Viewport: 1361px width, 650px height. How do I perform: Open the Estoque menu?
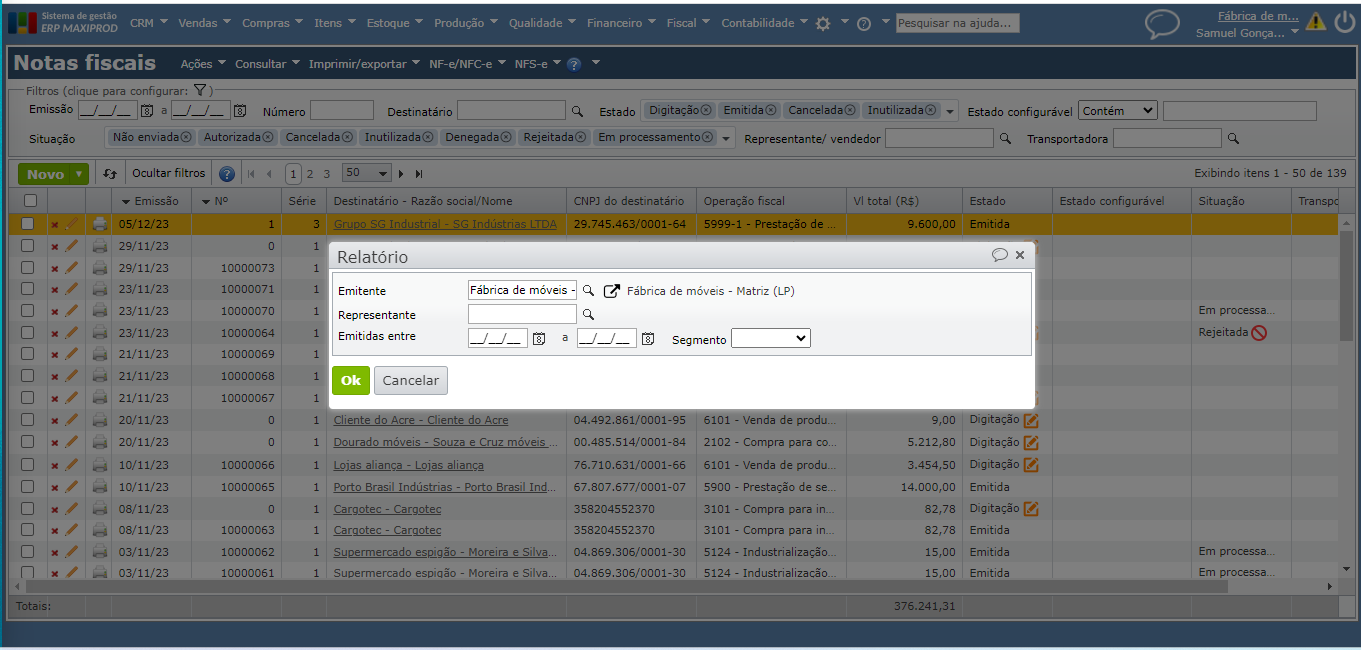394,22
